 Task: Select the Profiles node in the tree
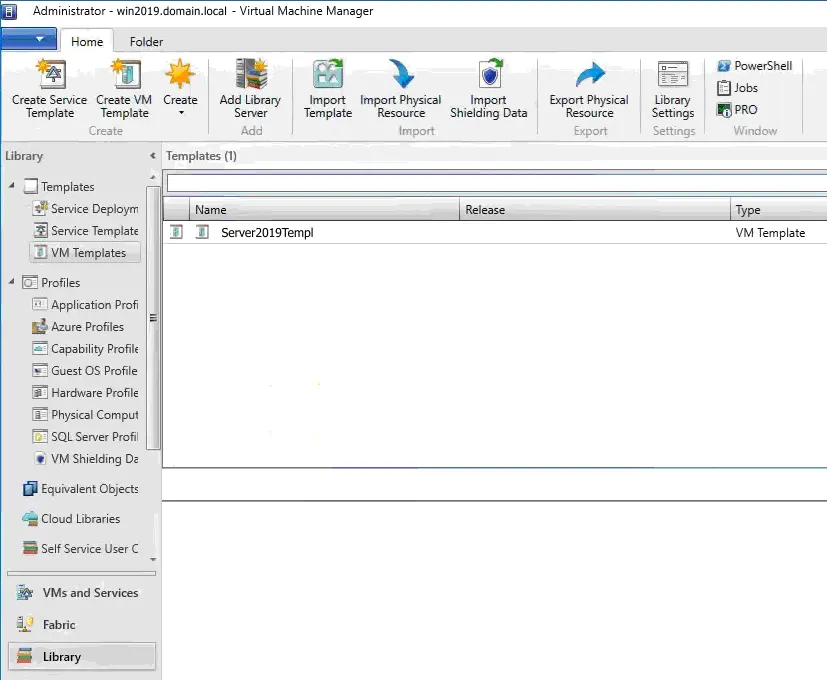point(52,282)
